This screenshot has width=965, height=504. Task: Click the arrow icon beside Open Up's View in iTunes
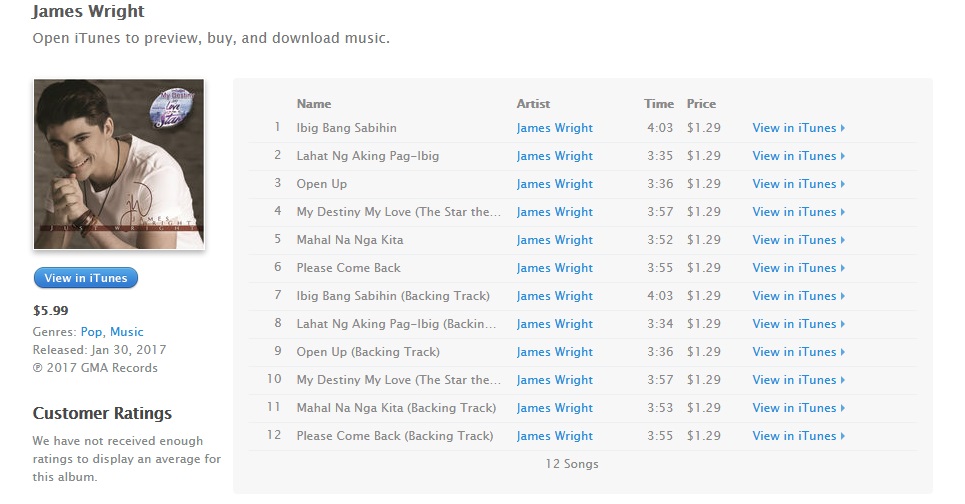point(843,184)
